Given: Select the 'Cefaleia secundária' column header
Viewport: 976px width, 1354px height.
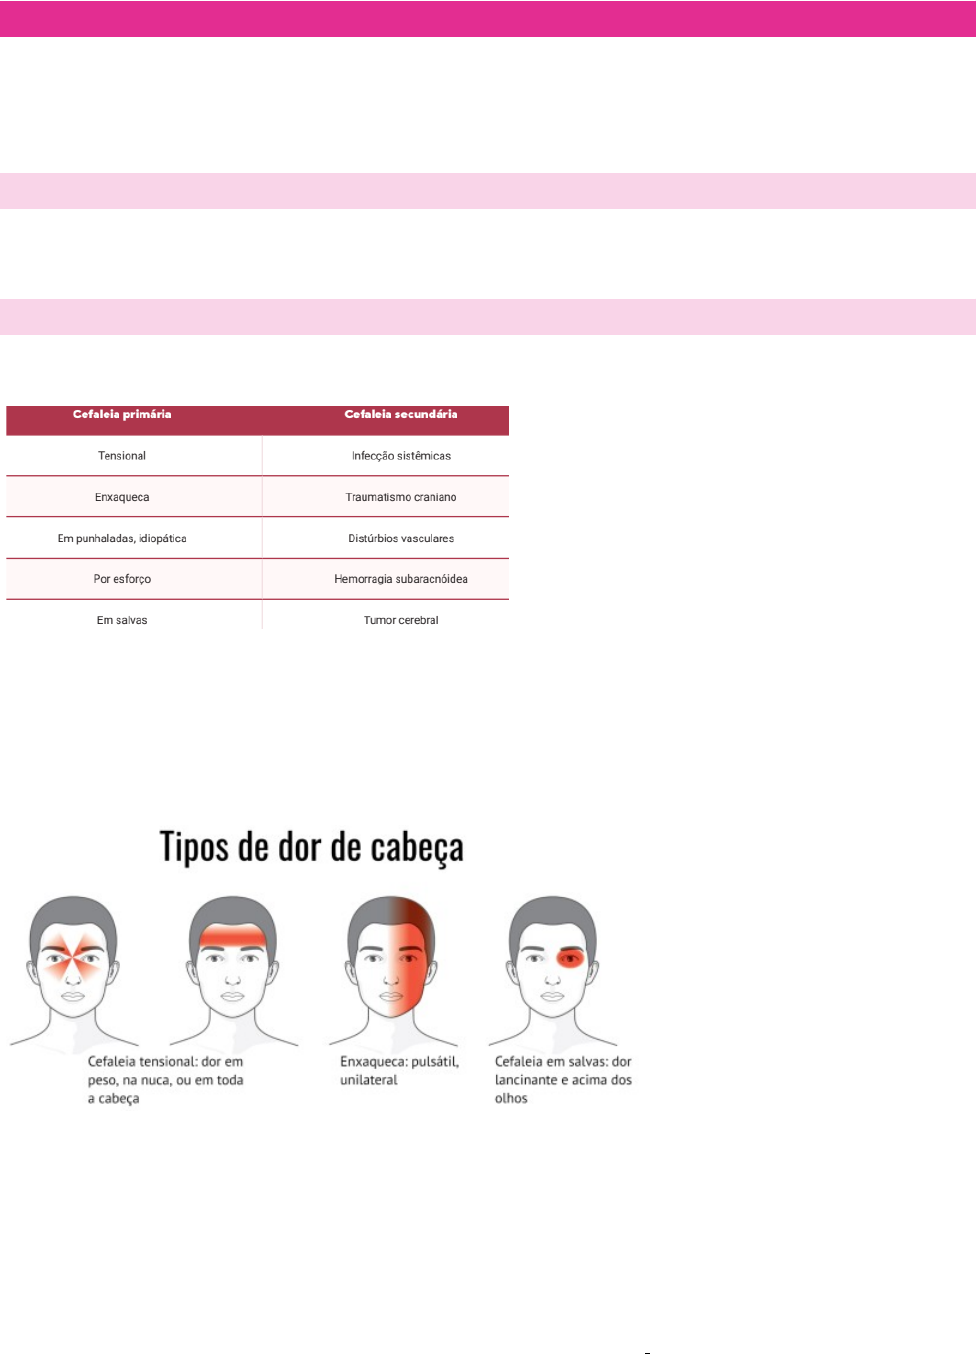Looking at the screenshot, I should click(x=401, y=415).
